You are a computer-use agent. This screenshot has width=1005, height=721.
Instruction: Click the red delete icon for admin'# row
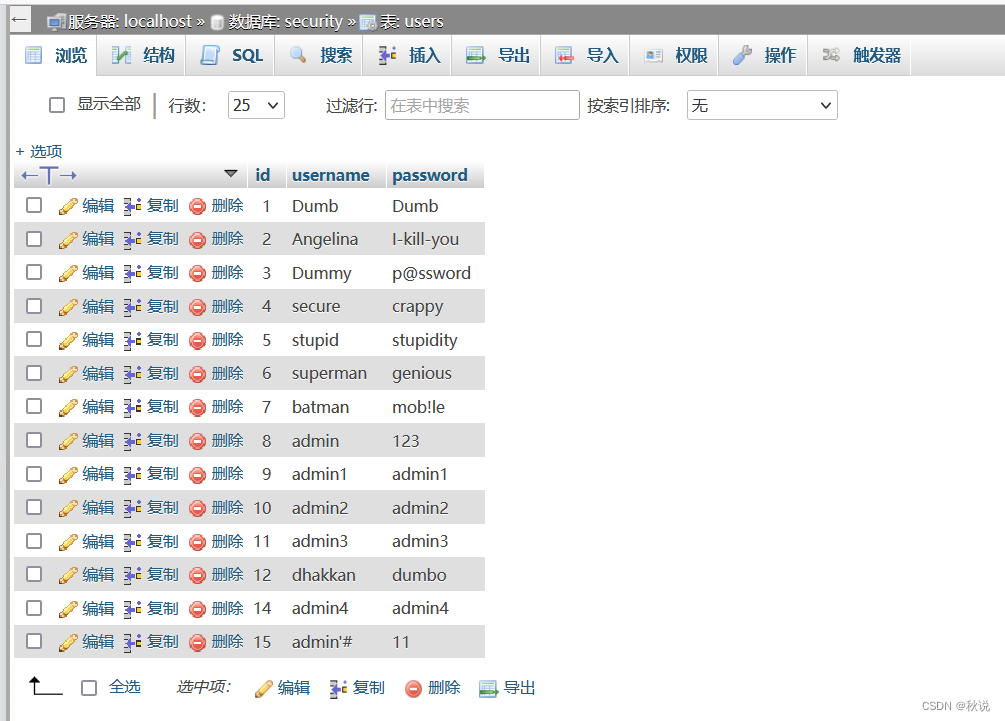tap(198, 642)
